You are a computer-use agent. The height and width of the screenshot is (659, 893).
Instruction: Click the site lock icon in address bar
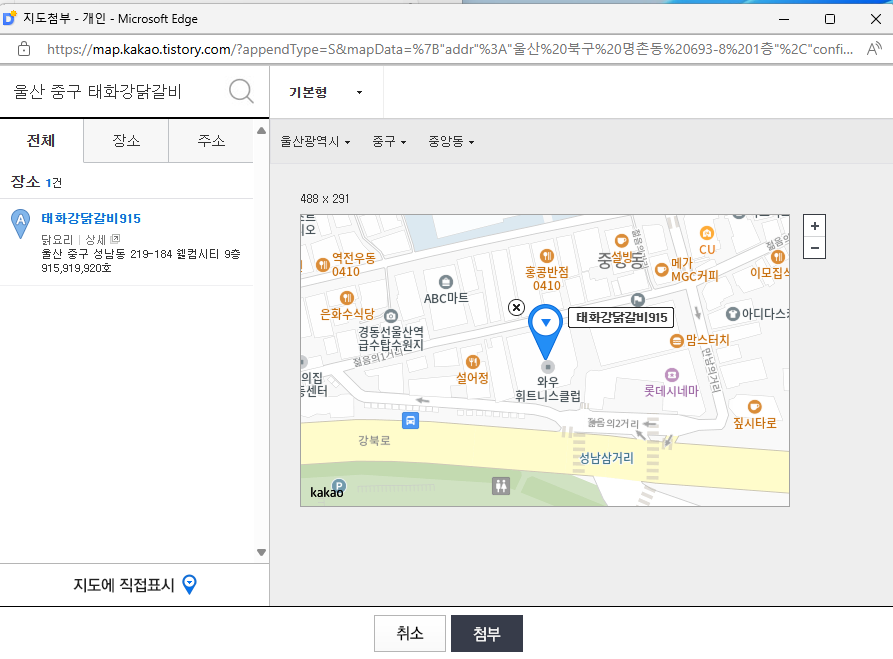(x=24, y=49)
